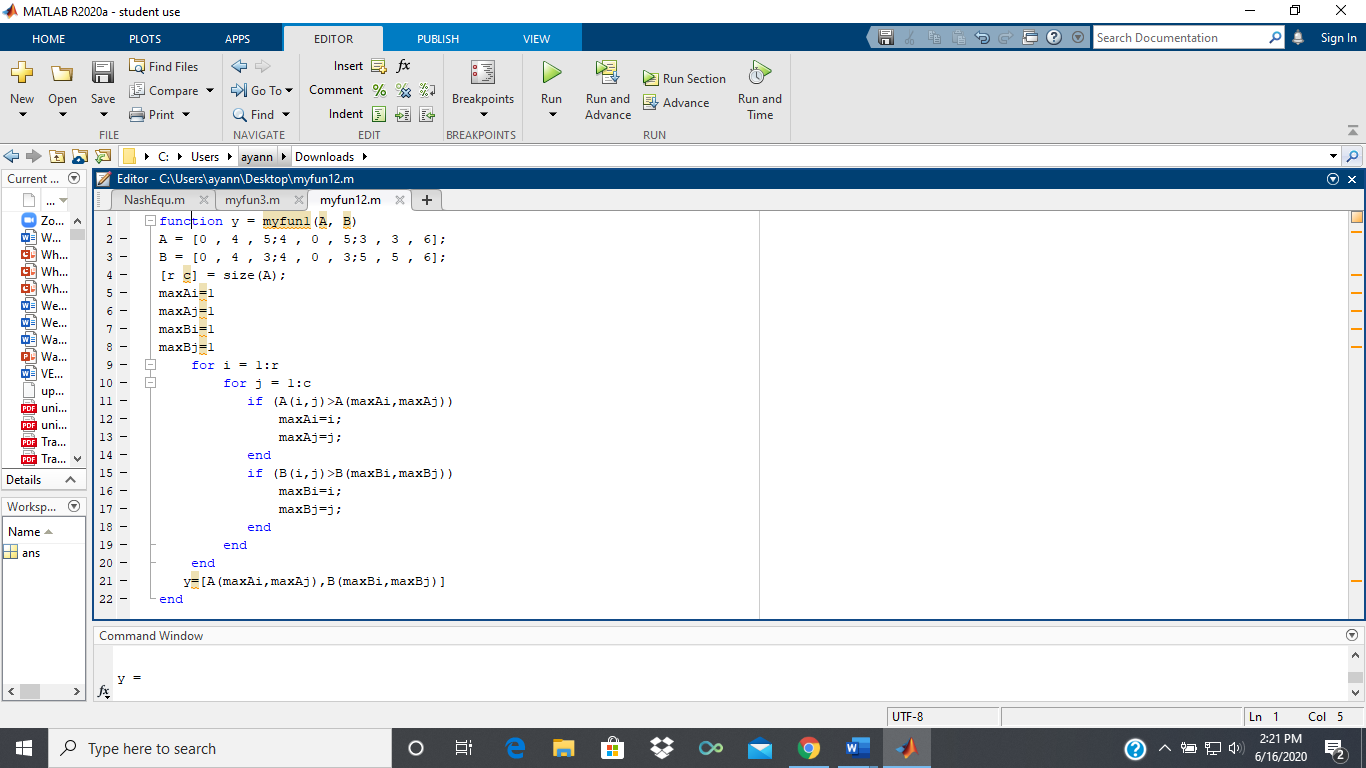
Task: Click Run Section
Action: pyautogui.click(x=685, y=78)
